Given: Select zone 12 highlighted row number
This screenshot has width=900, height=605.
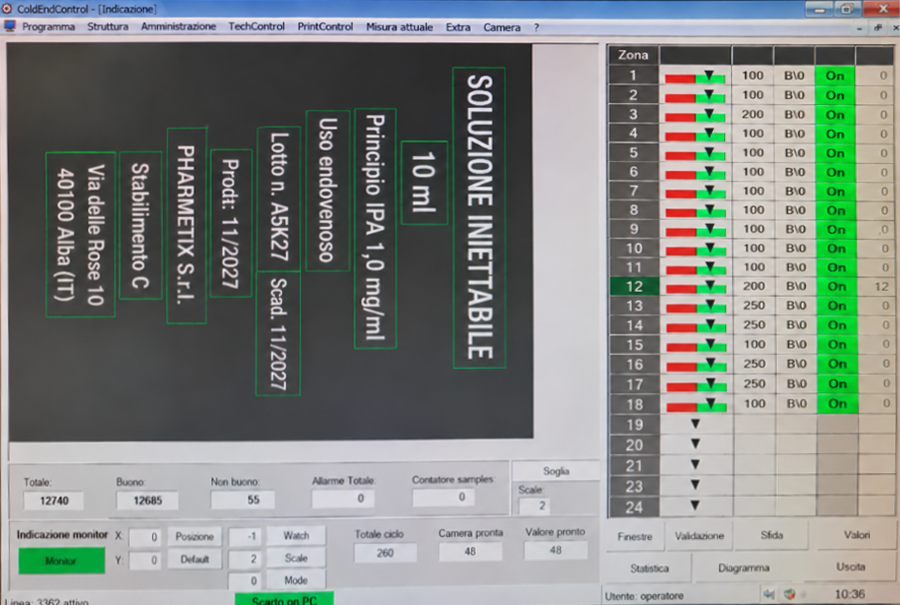Looking at the screenshot, I should pos(634,286).
